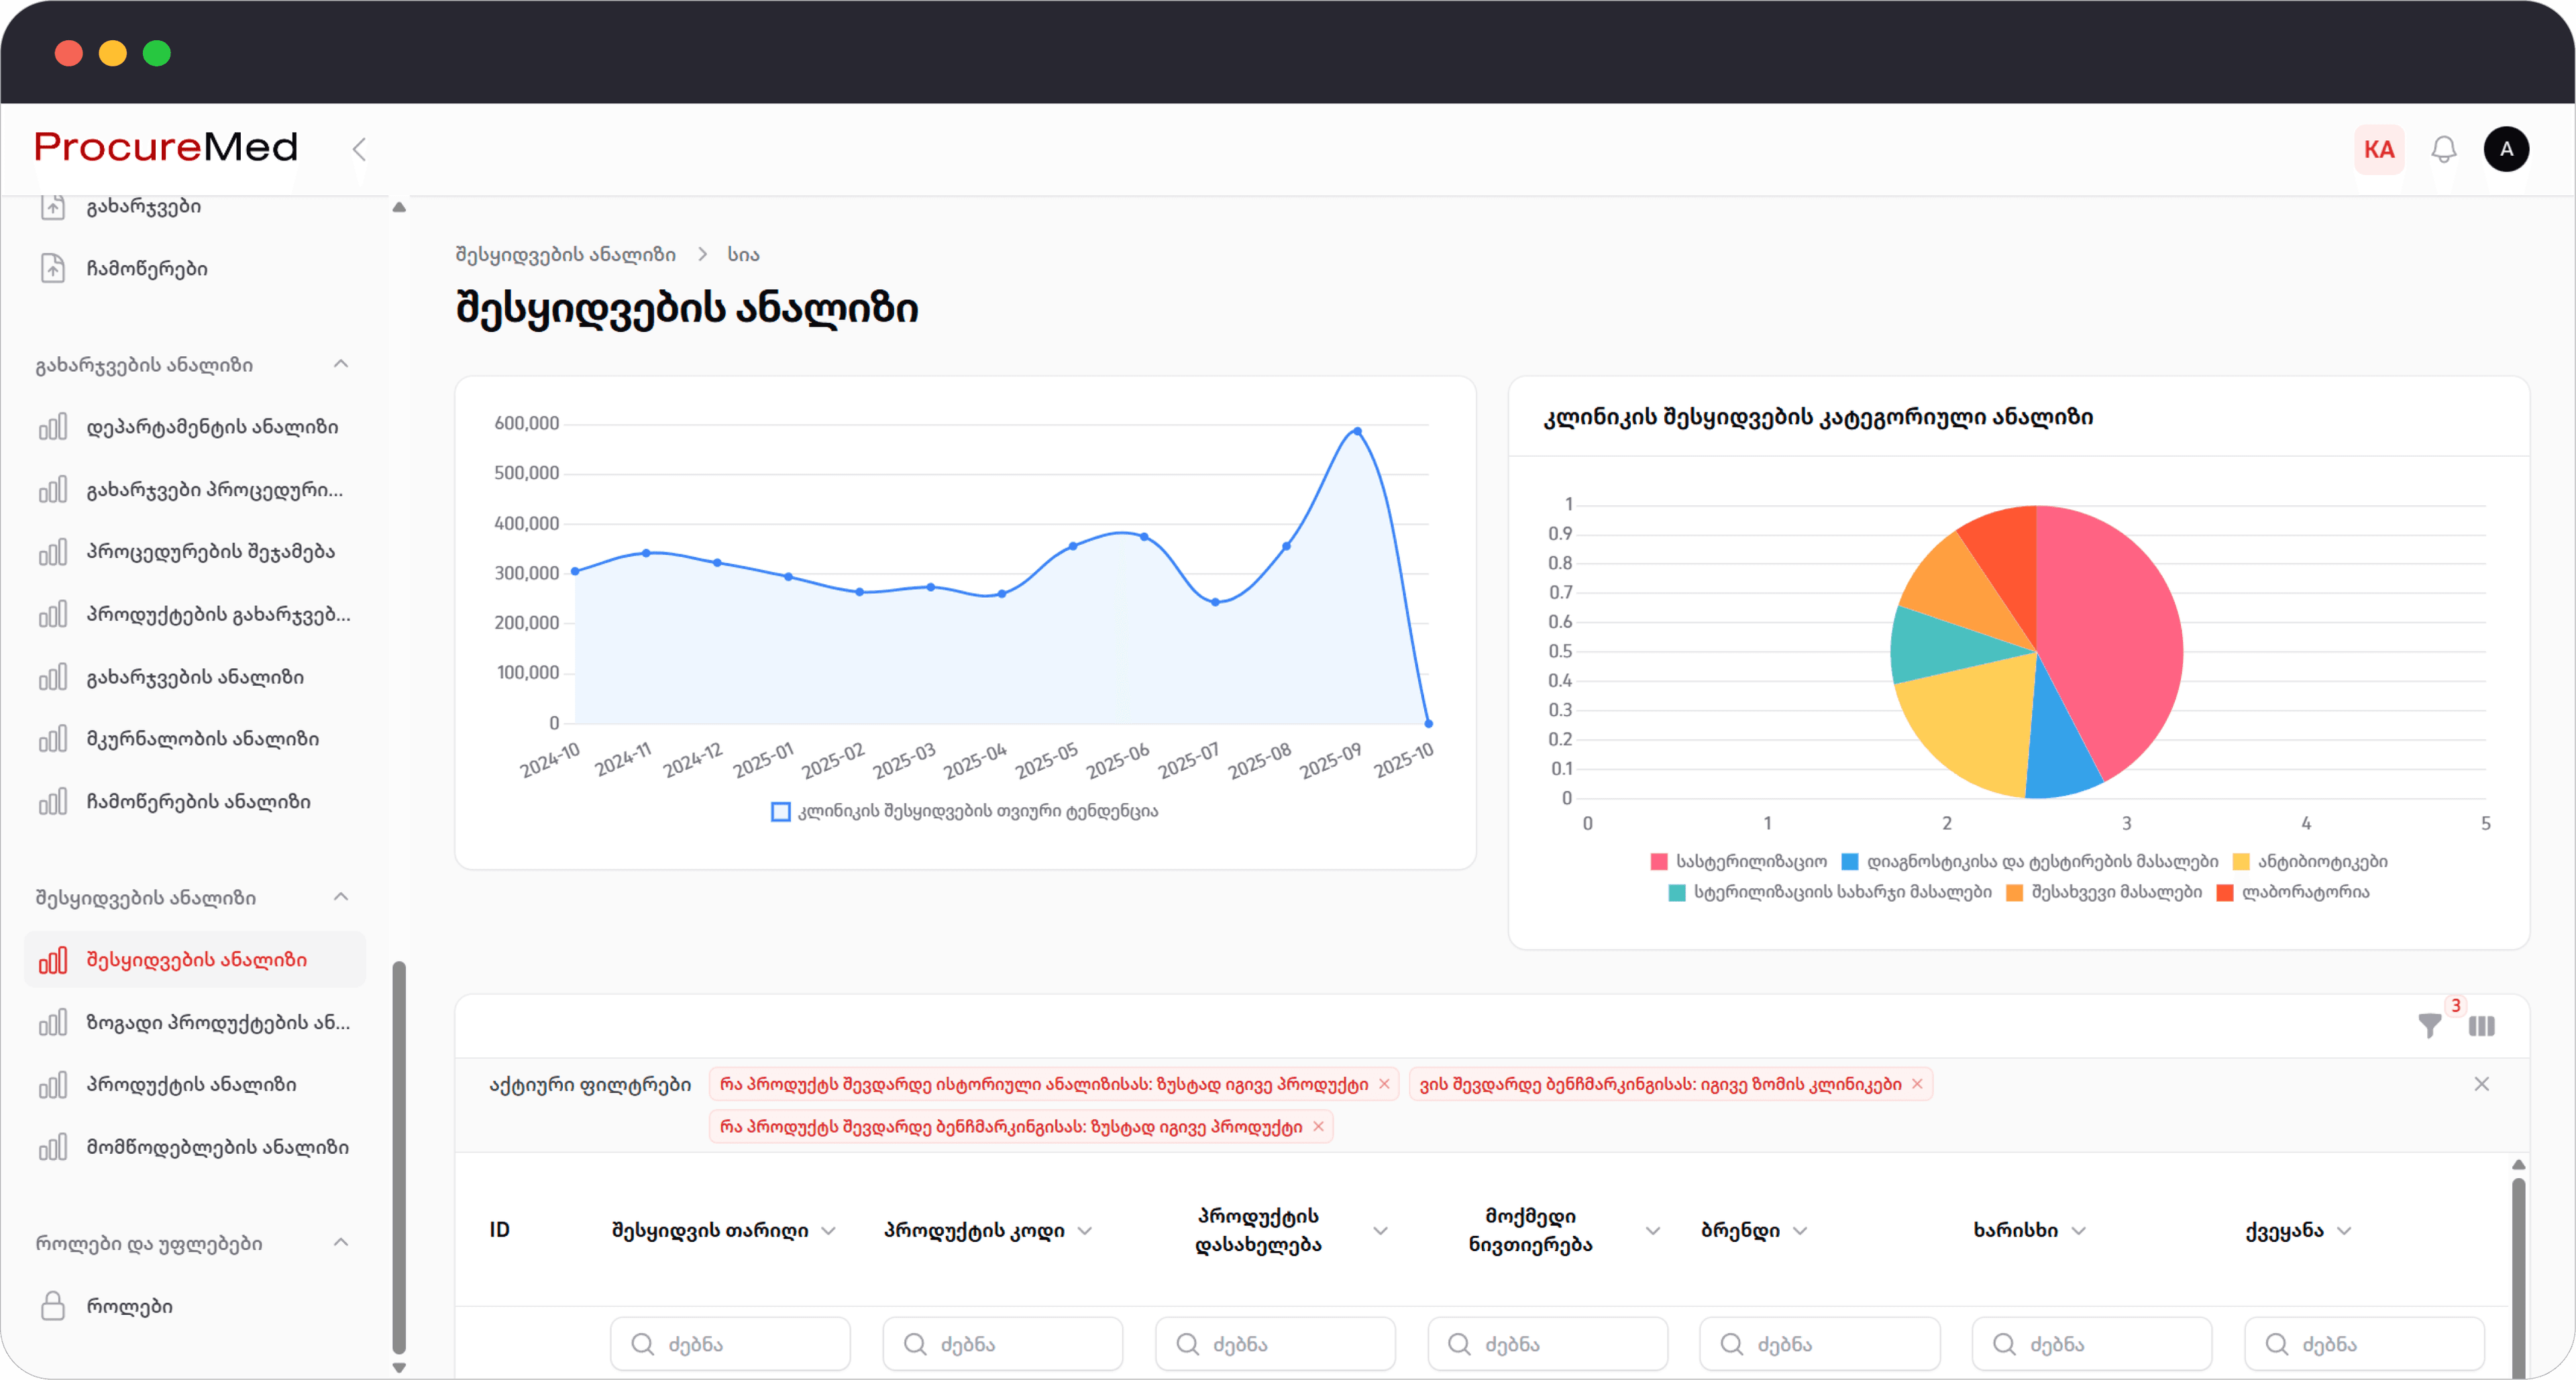Open ჩამოწერები from the sidebar
Image resolution: width=2576 pixels, height=1380 pixels.
coord(146,268)
